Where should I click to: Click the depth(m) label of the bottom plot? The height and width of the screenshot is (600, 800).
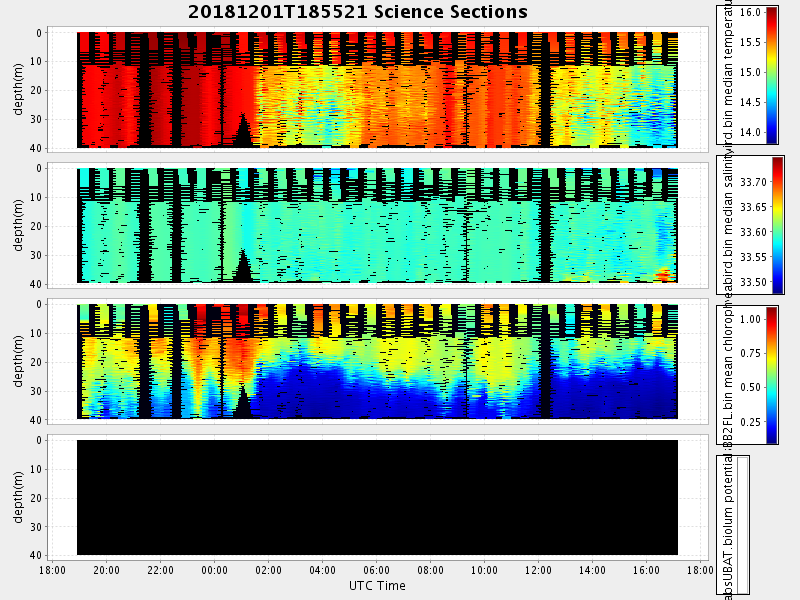point(19,497)
